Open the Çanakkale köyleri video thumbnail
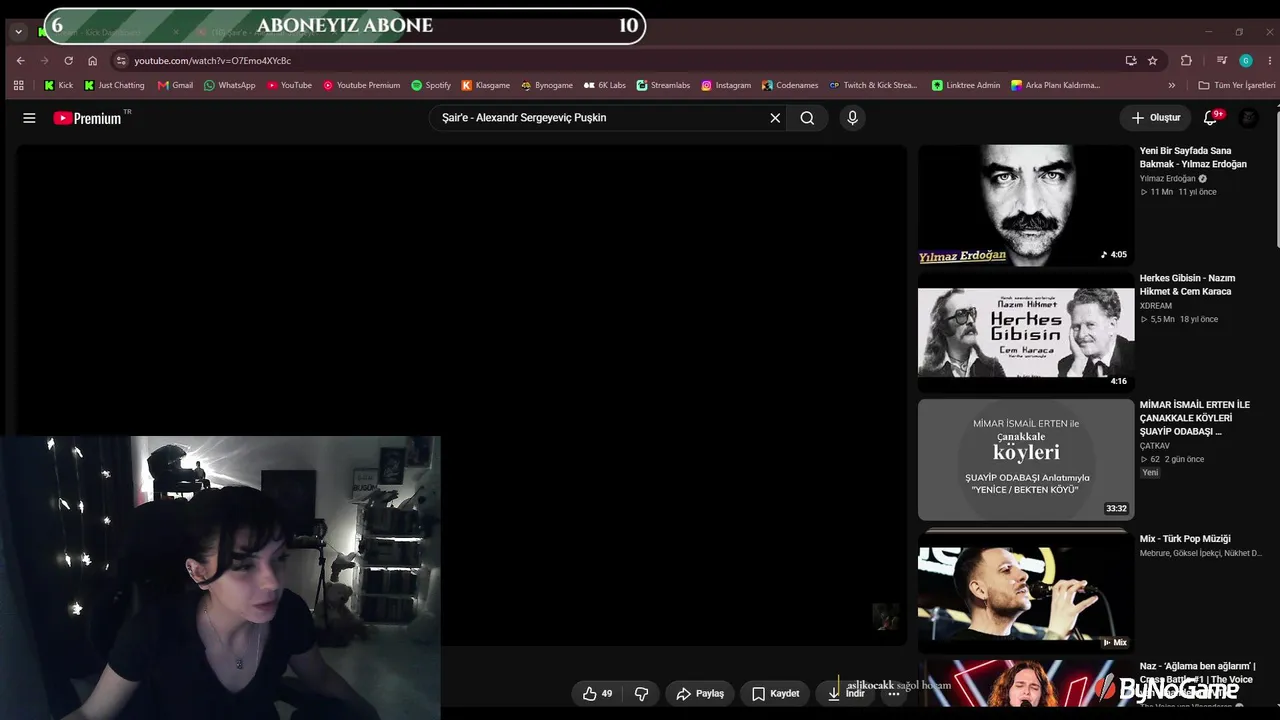Image resolution: width=1280 pixels, height=720 pixels. click(x=1026, y=460)
